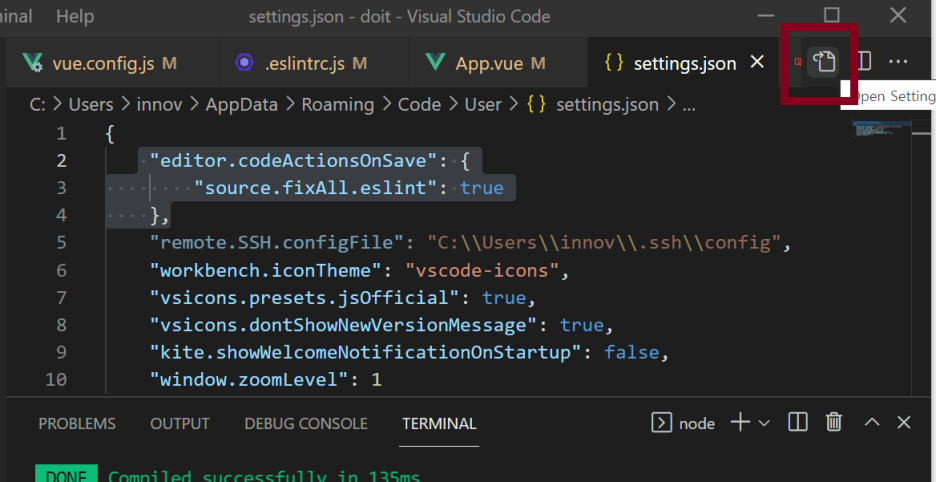This screenshot has width=936, height=482.
Task: Click the false value on line 9
Action: coord(632,352)
